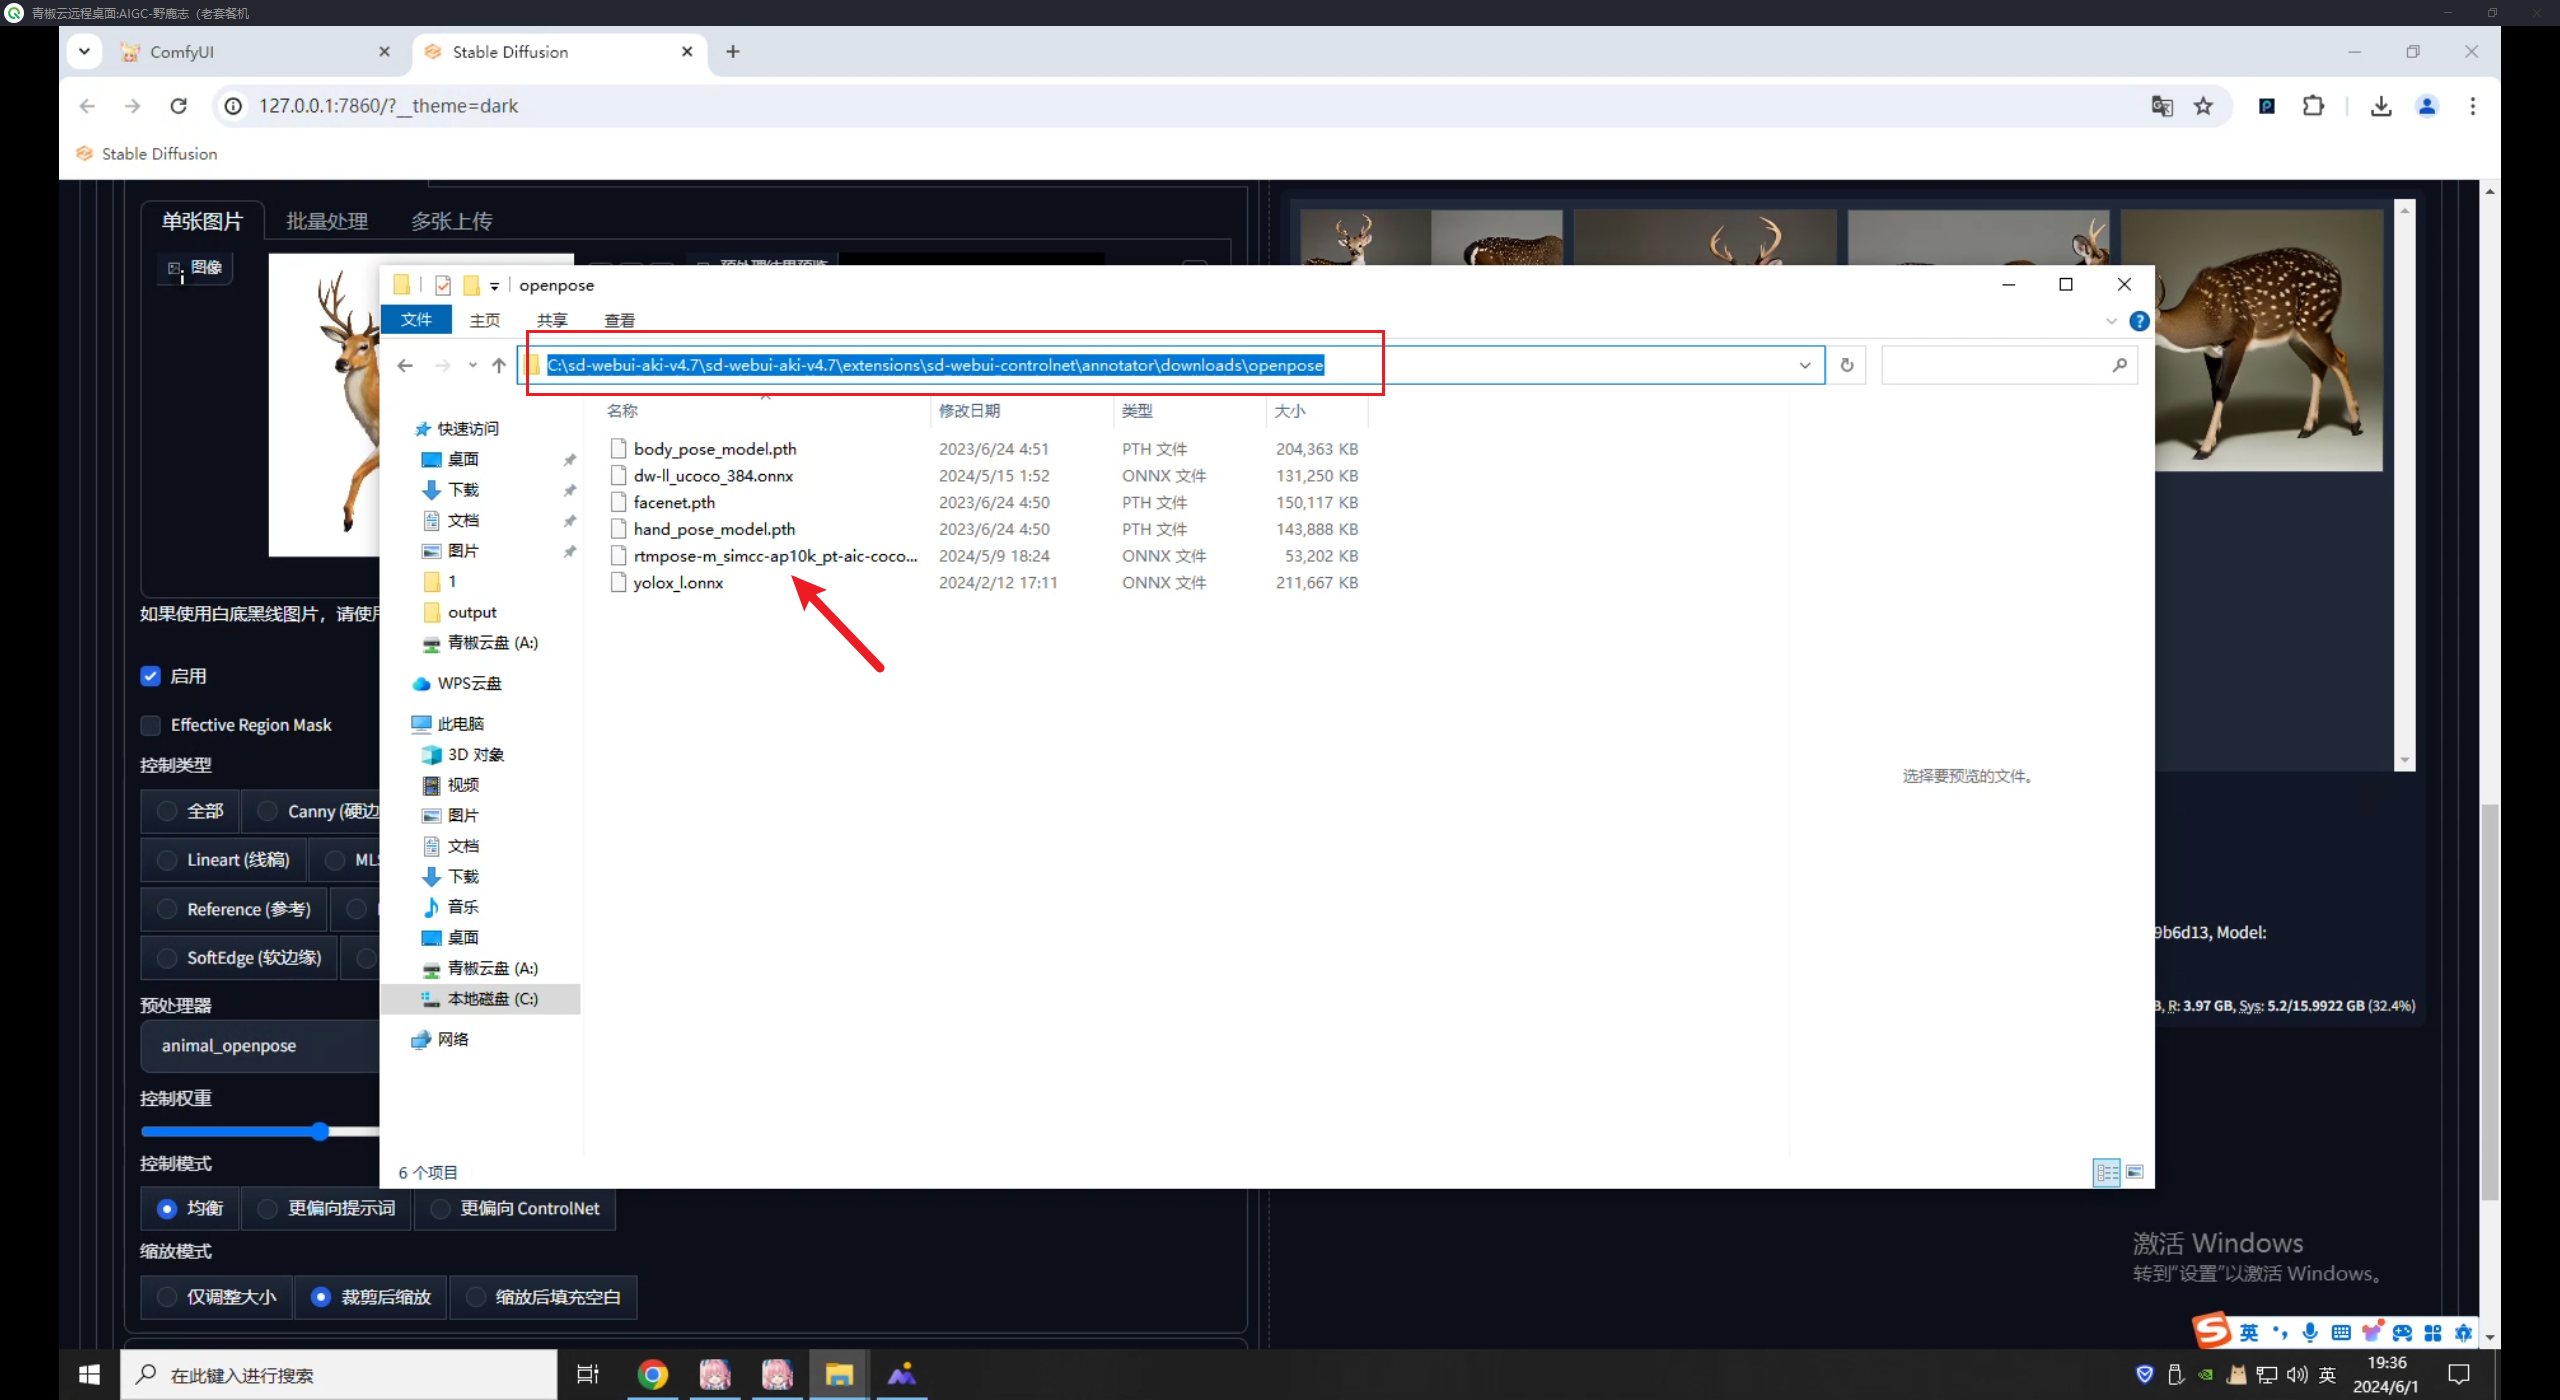Screen dimensions: 2560x1400
Task: Switch to the 批量处理 tab
Action: coord(327,221)
